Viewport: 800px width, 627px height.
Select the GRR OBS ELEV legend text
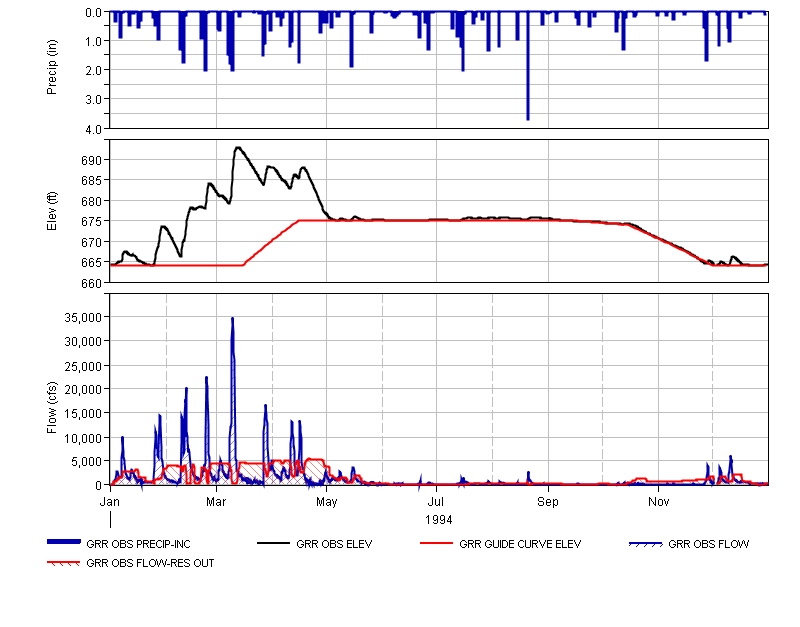(x=334, y=545)
